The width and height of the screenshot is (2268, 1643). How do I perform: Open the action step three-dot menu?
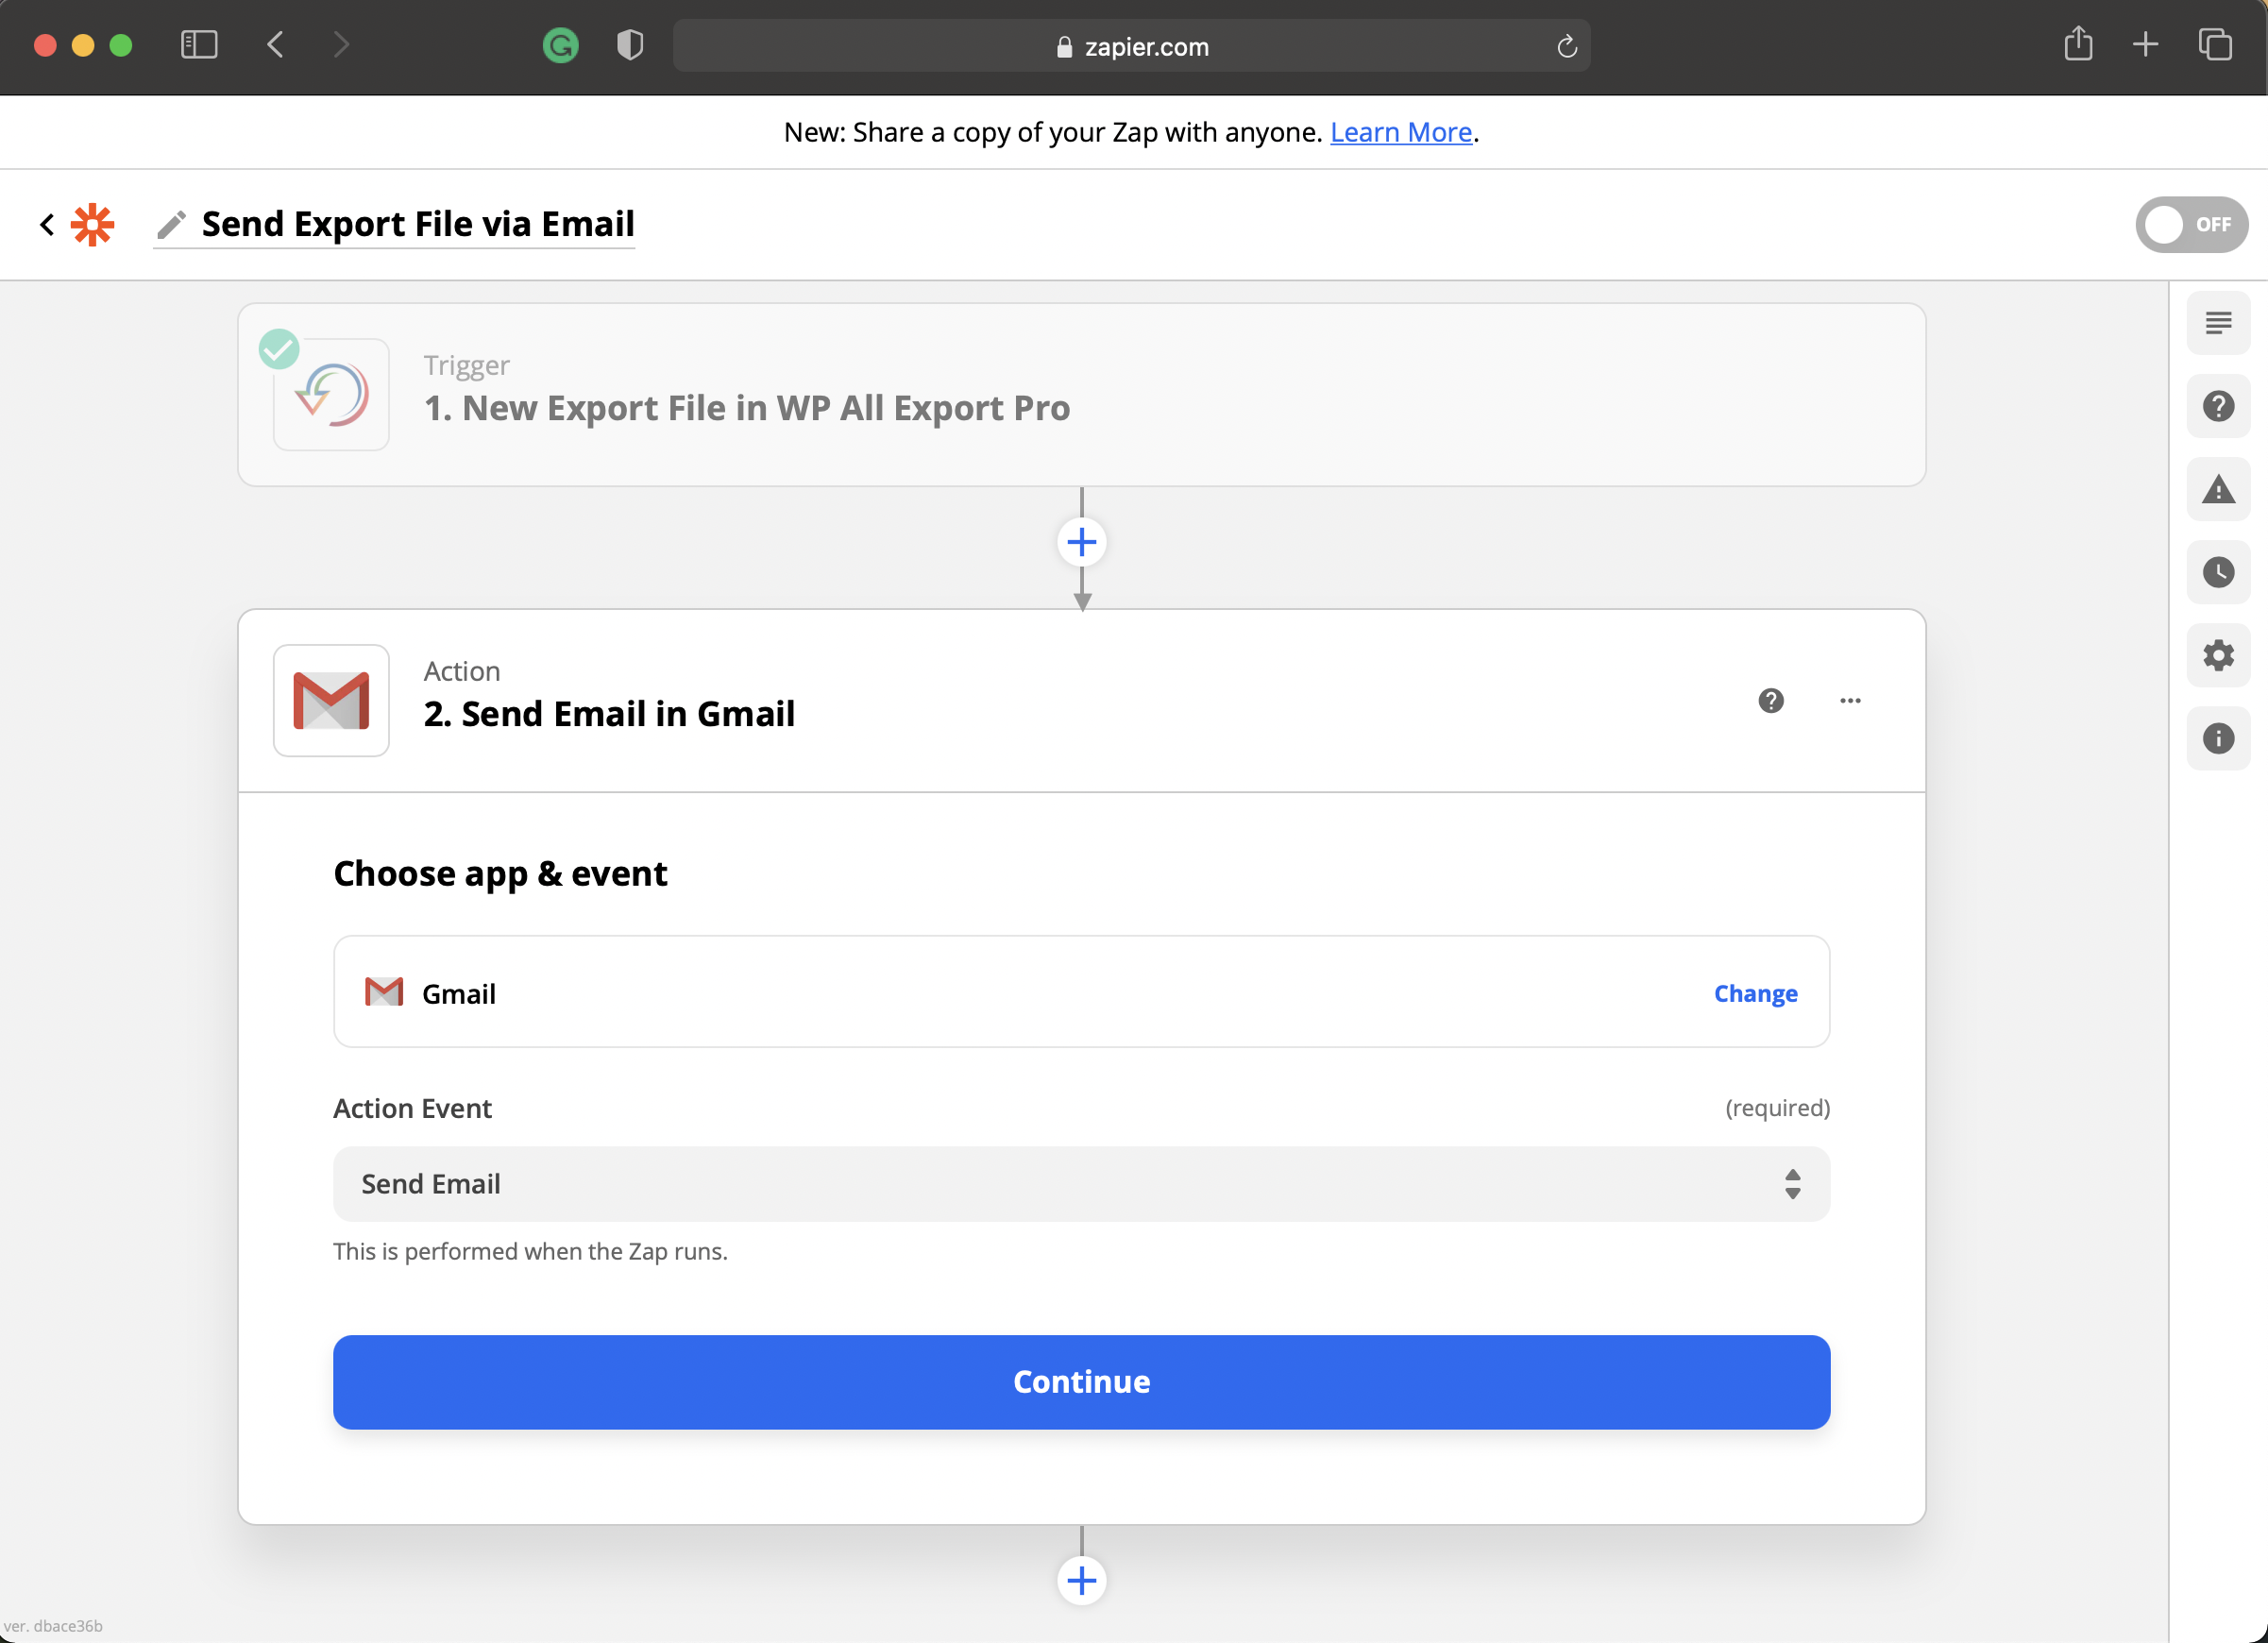point(1849,700)
